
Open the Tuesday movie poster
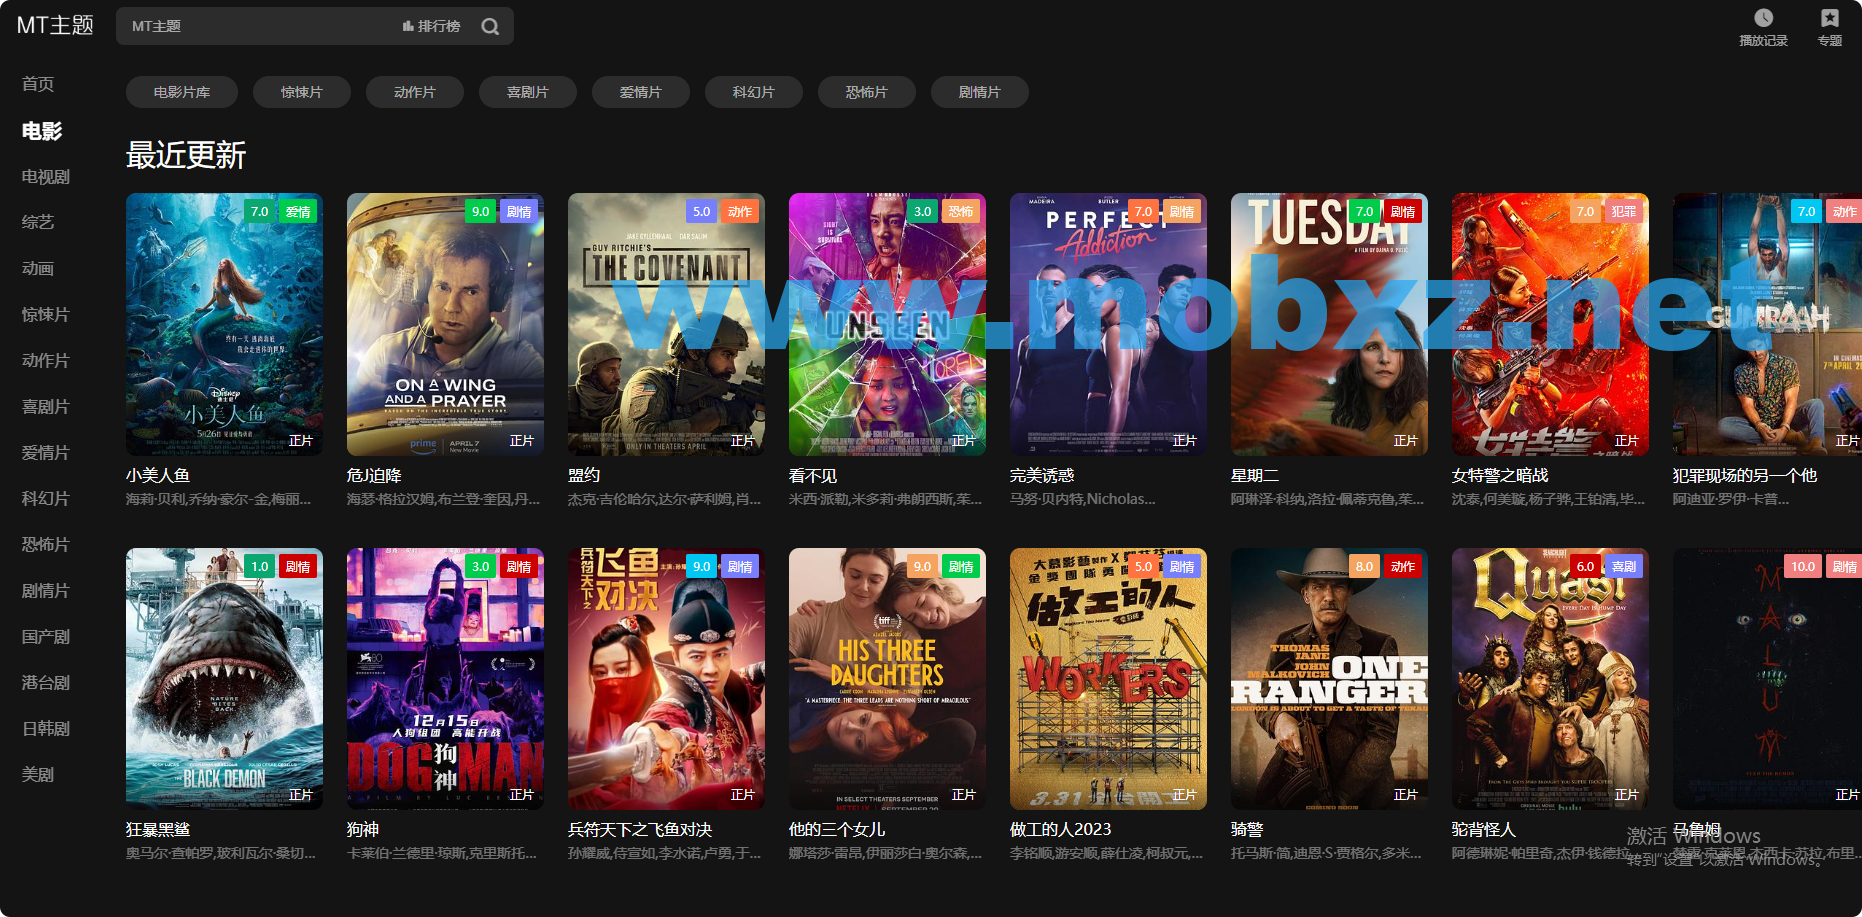click(1329, 324)
